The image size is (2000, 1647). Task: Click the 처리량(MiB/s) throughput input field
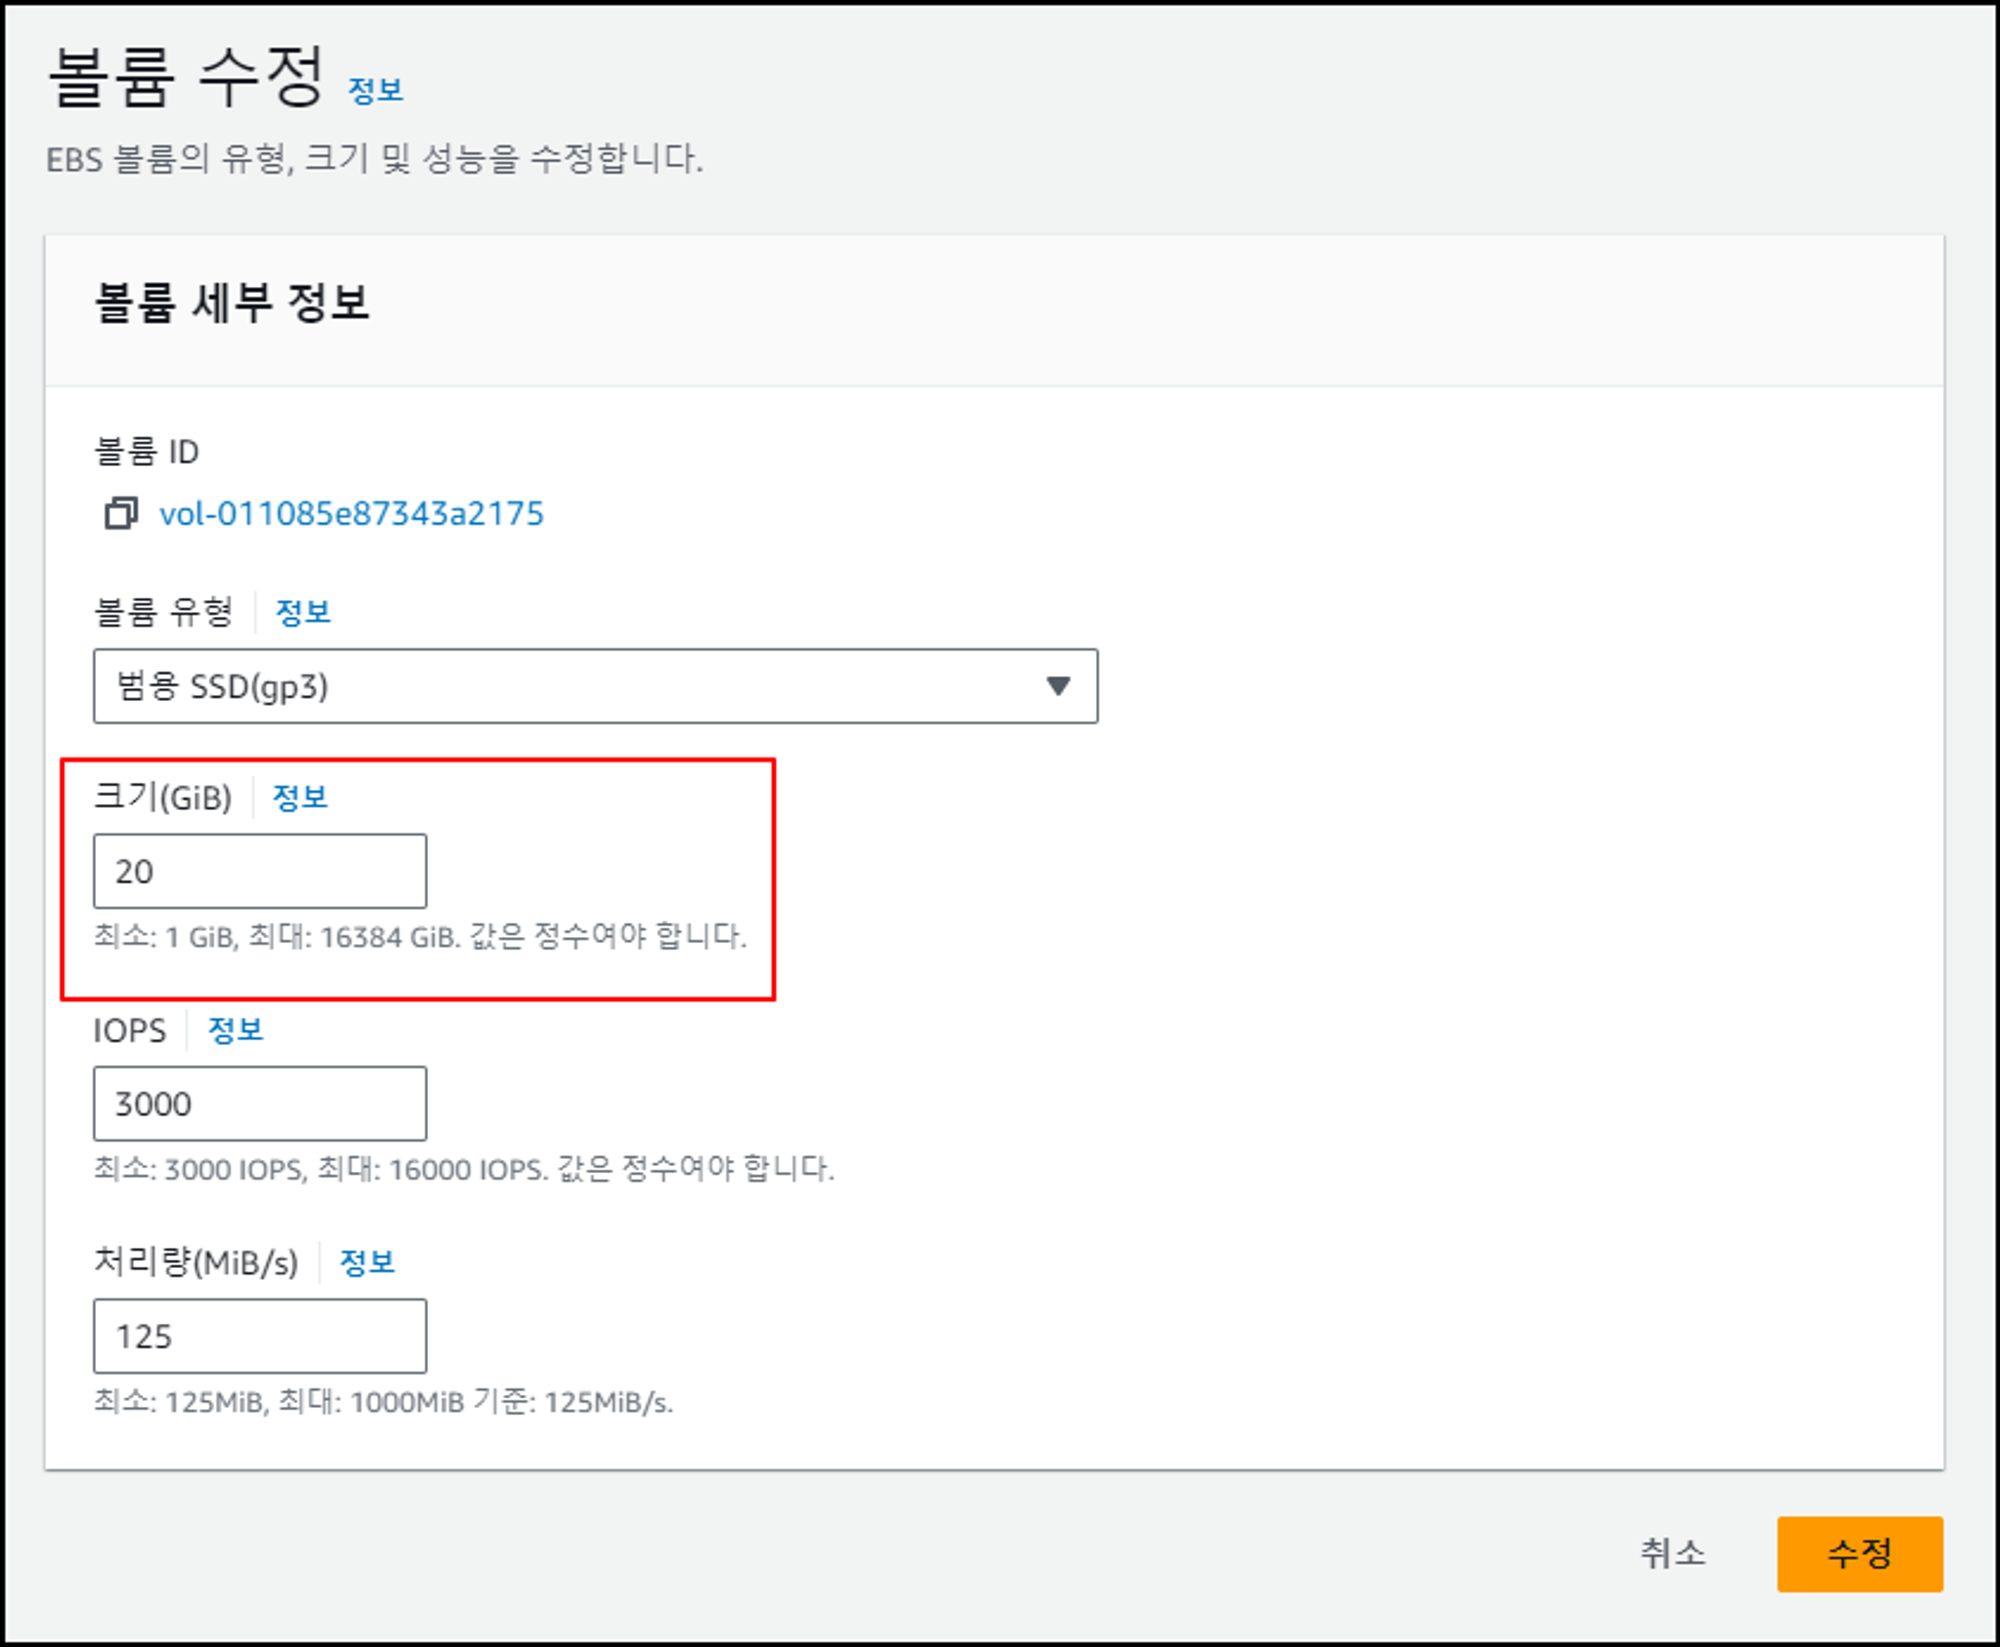(260, 1336)
